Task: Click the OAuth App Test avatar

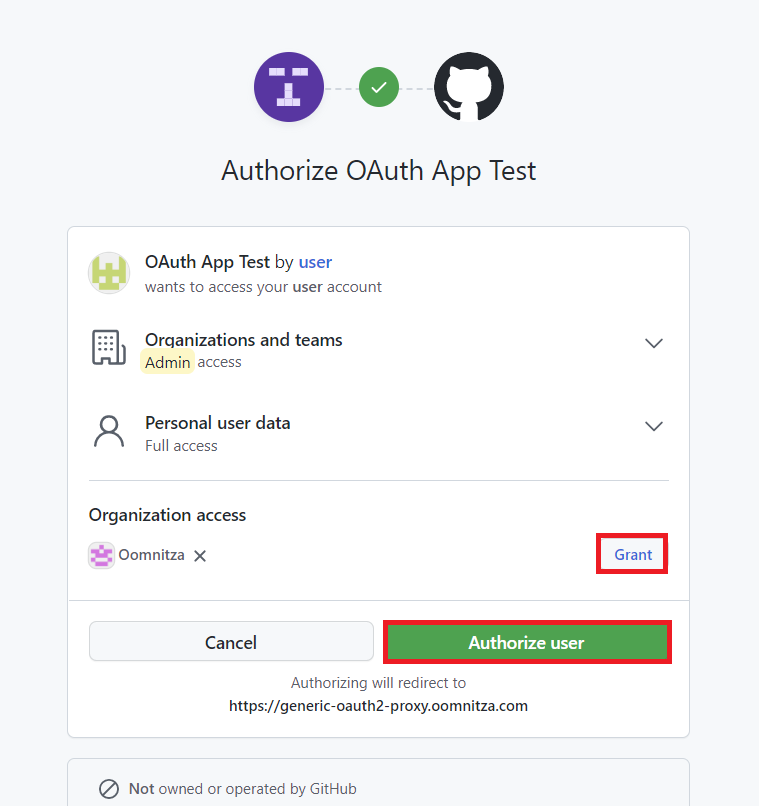Action: (109, 272)
